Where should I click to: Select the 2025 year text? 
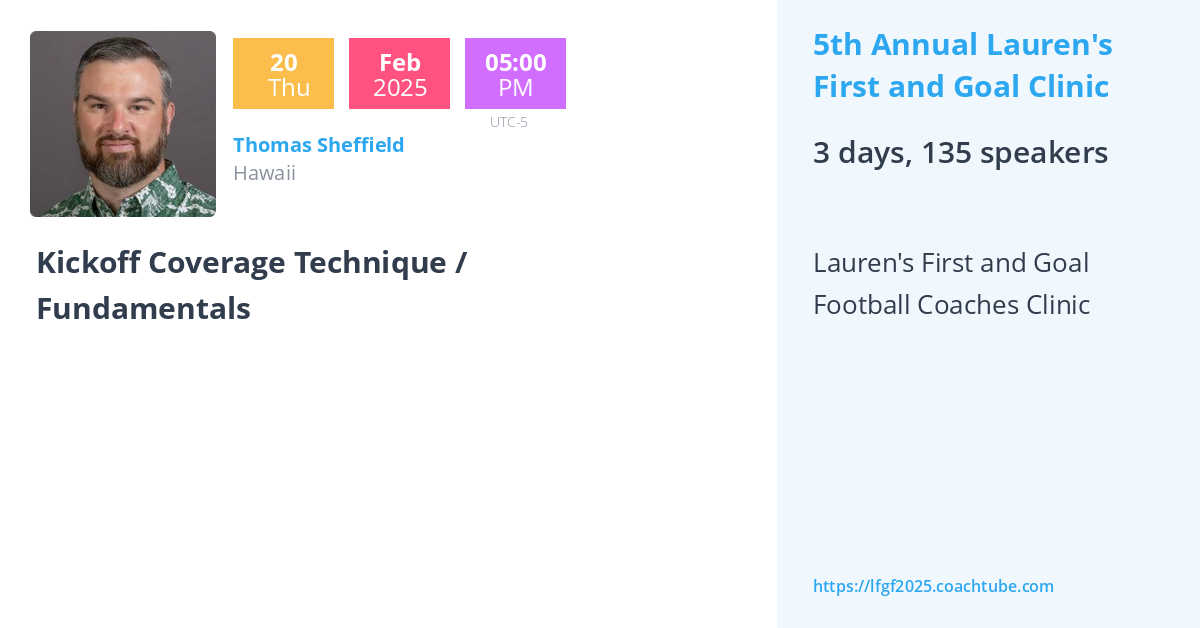click(x=400, y=88)
